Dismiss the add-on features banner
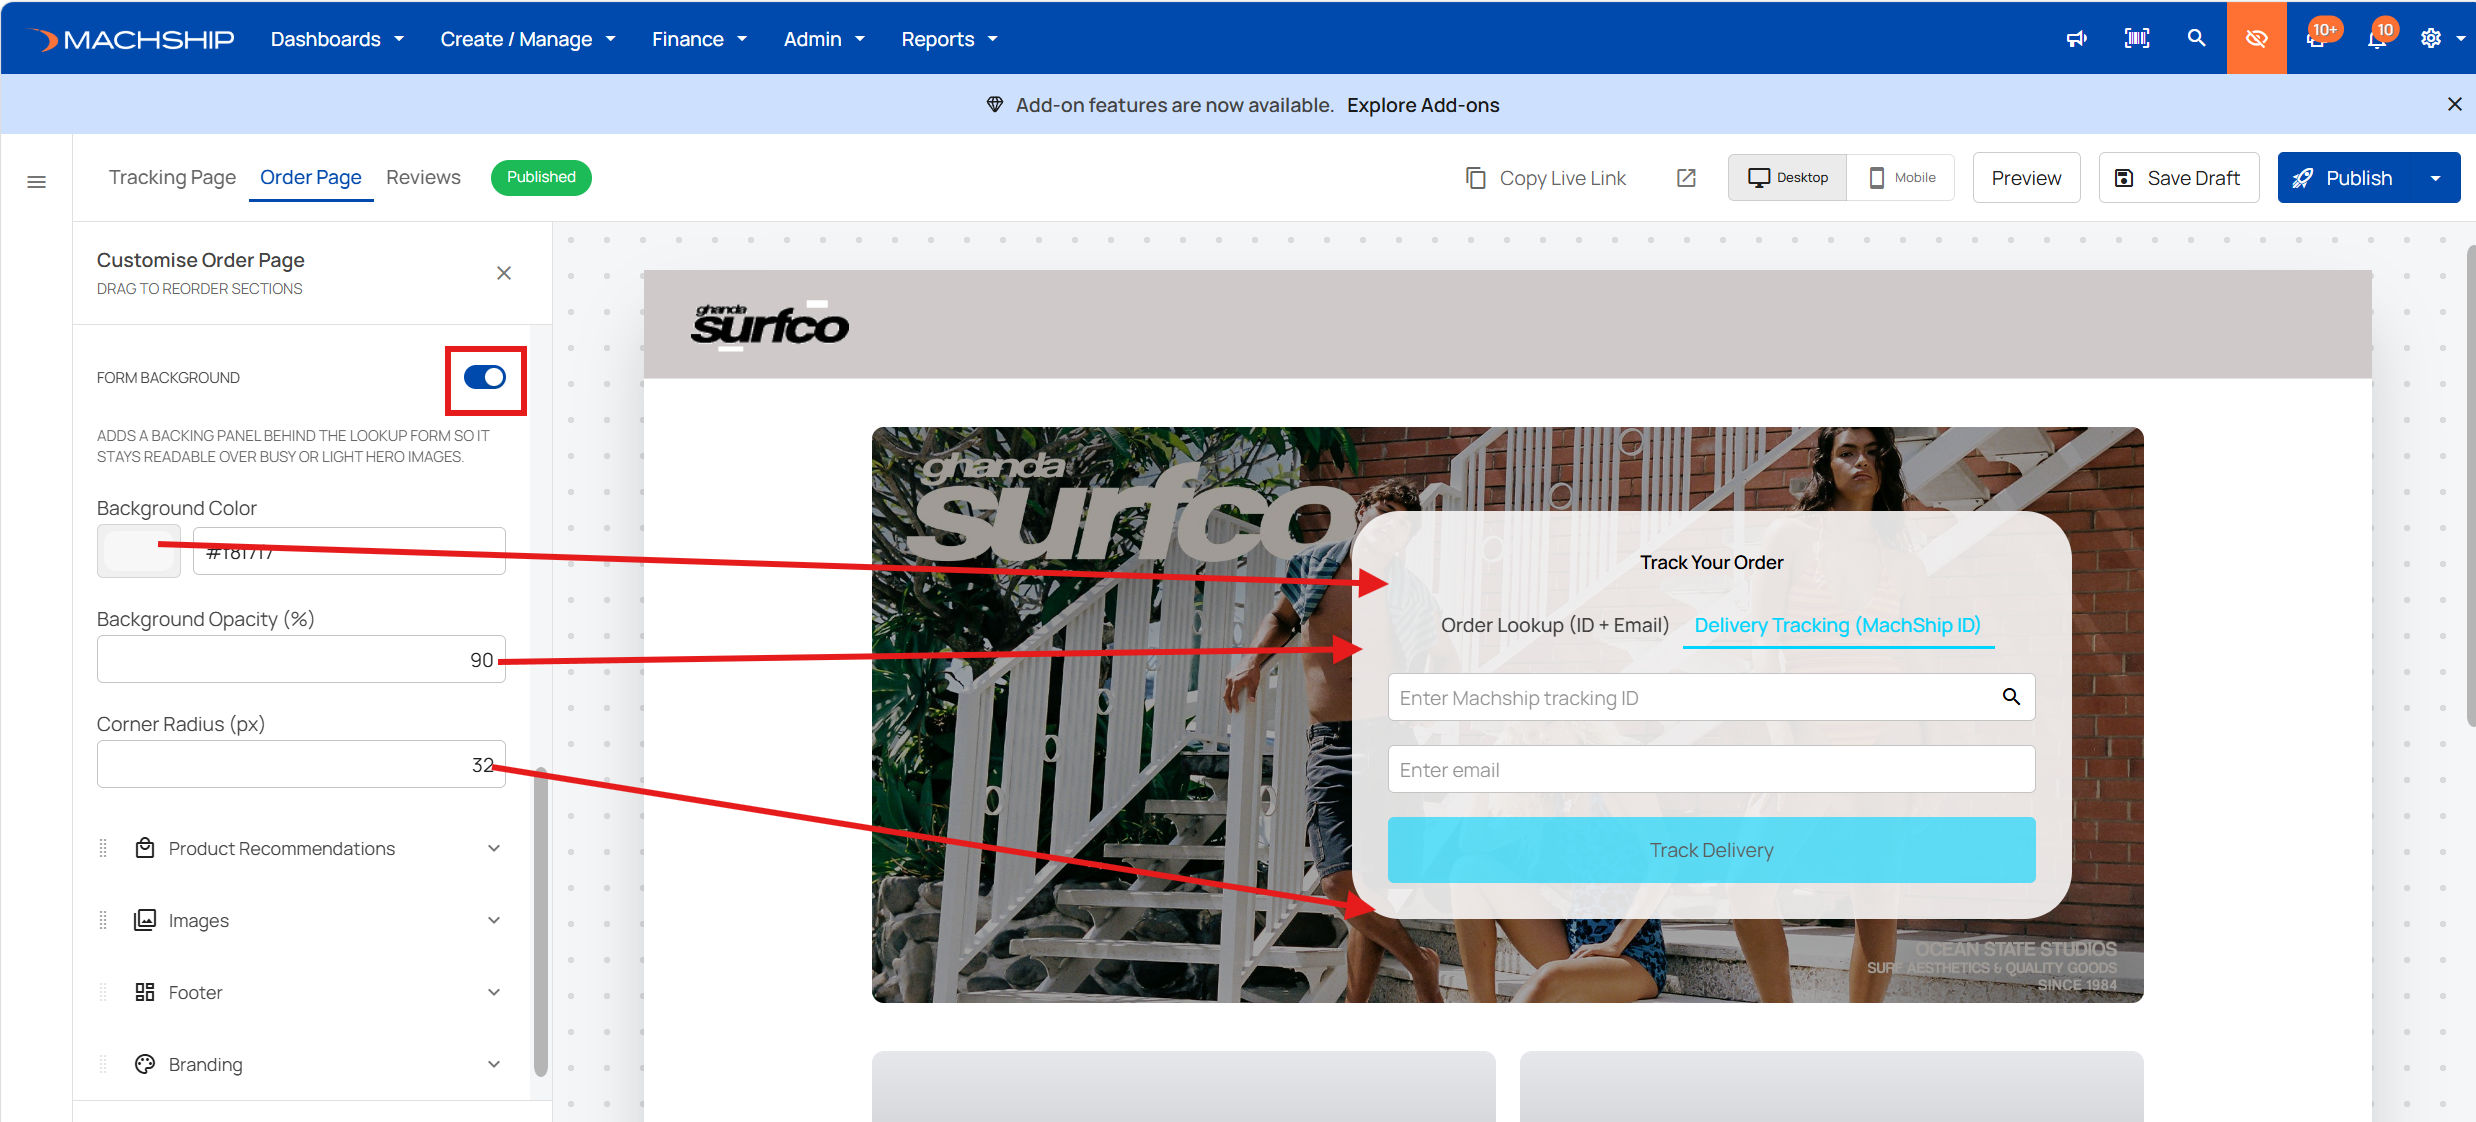Screen dimensions: 2476x1122 point(2454,104)
